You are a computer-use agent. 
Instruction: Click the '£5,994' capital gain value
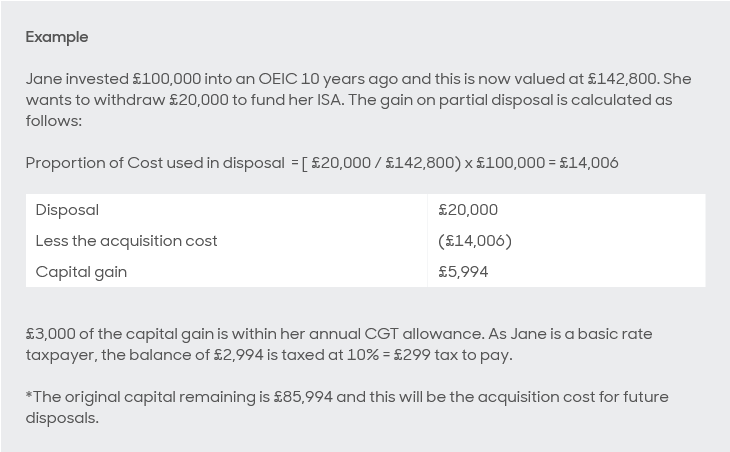(x=463, y=272)
